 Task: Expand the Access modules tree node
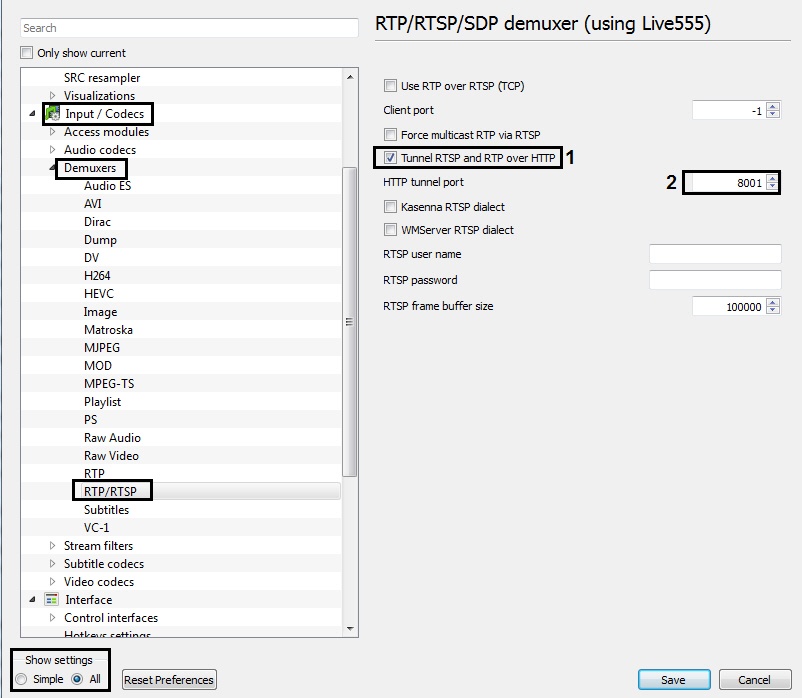point(53,132)
